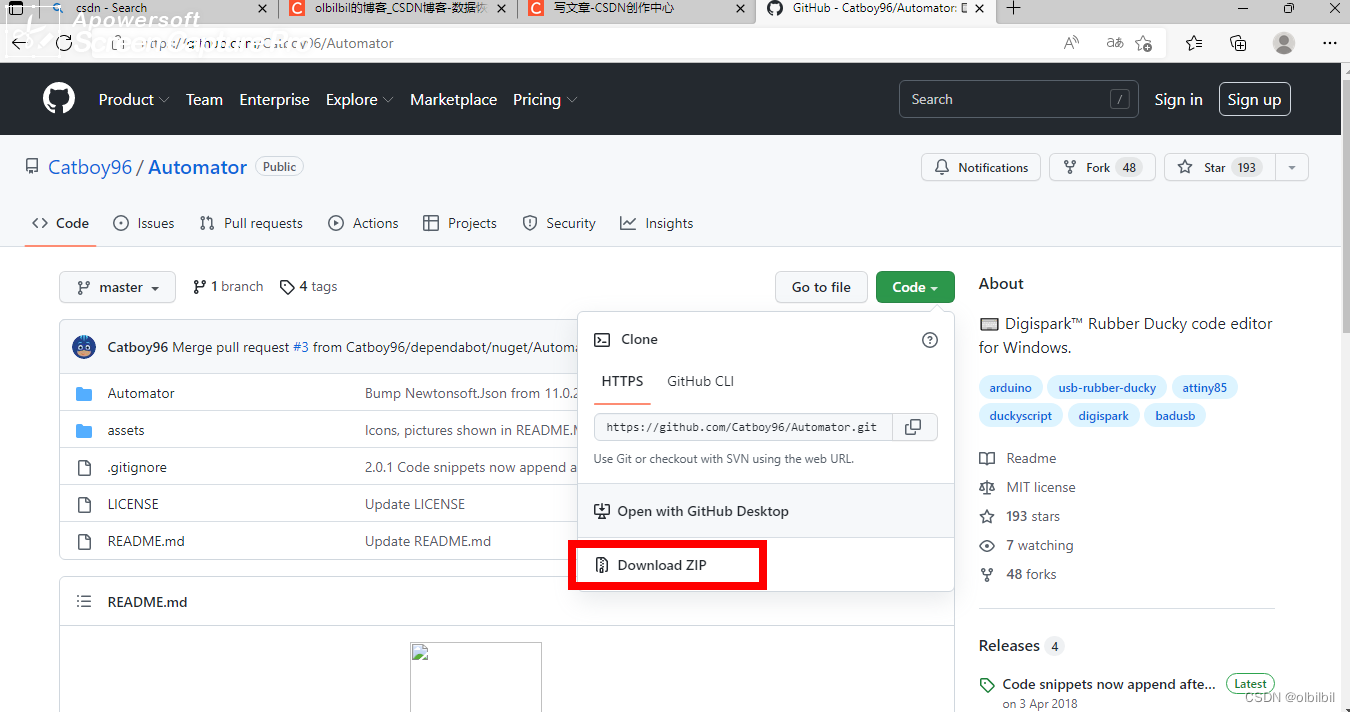Click the slash shortcut key in search
This screenshot has height=712, width=1350.
click(1120, 99)
